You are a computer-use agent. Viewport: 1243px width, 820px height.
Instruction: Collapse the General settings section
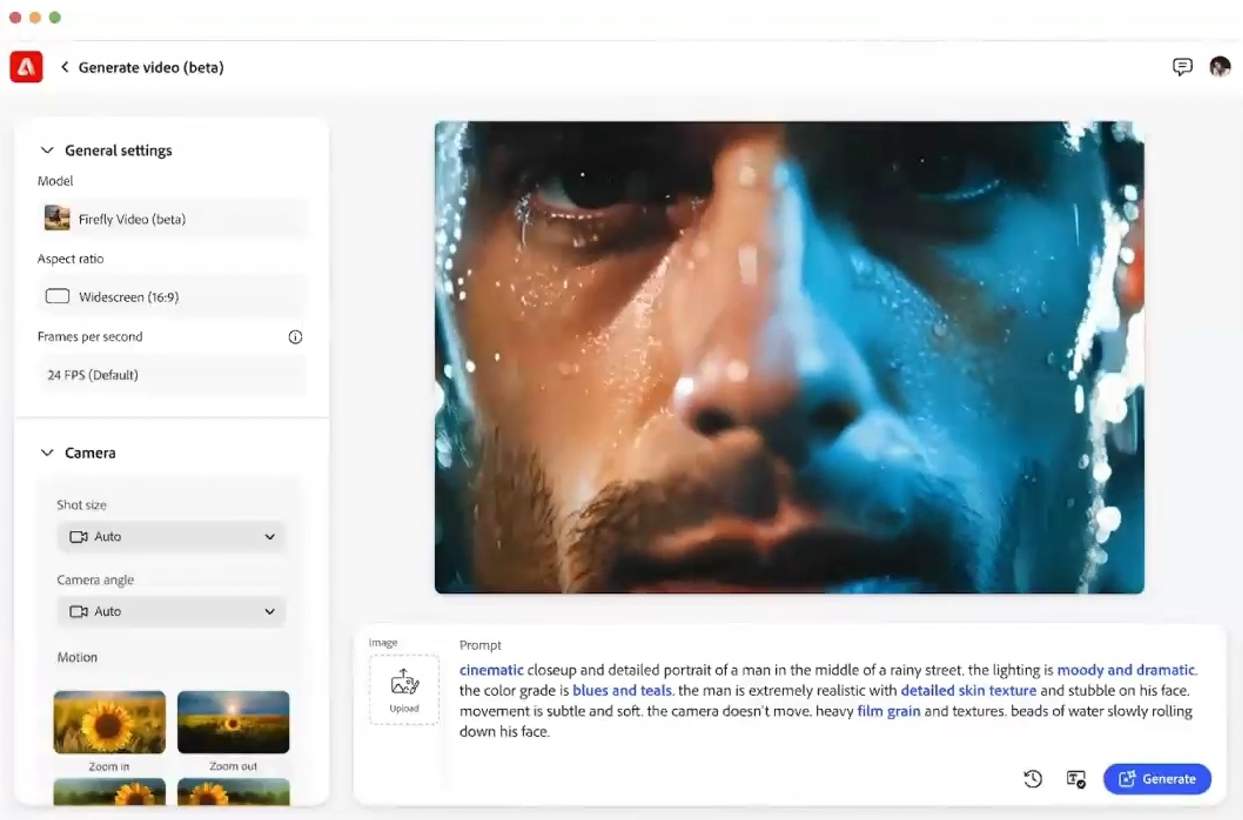pyautogui.click(x=47, y=150)
